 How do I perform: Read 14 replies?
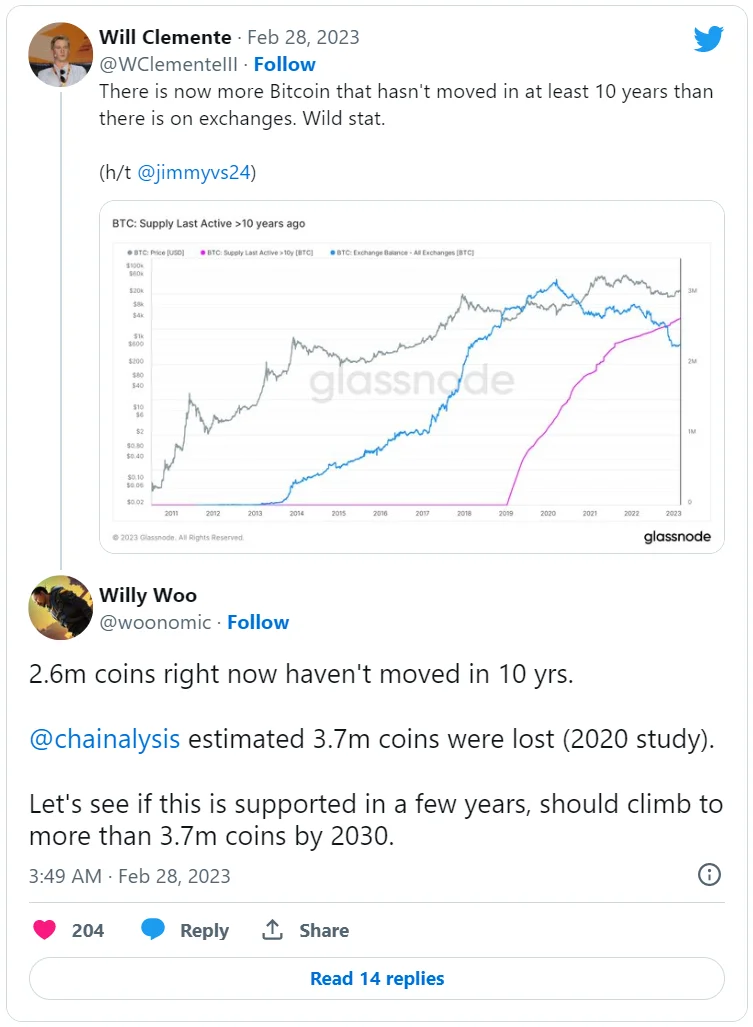click(377, 979)
